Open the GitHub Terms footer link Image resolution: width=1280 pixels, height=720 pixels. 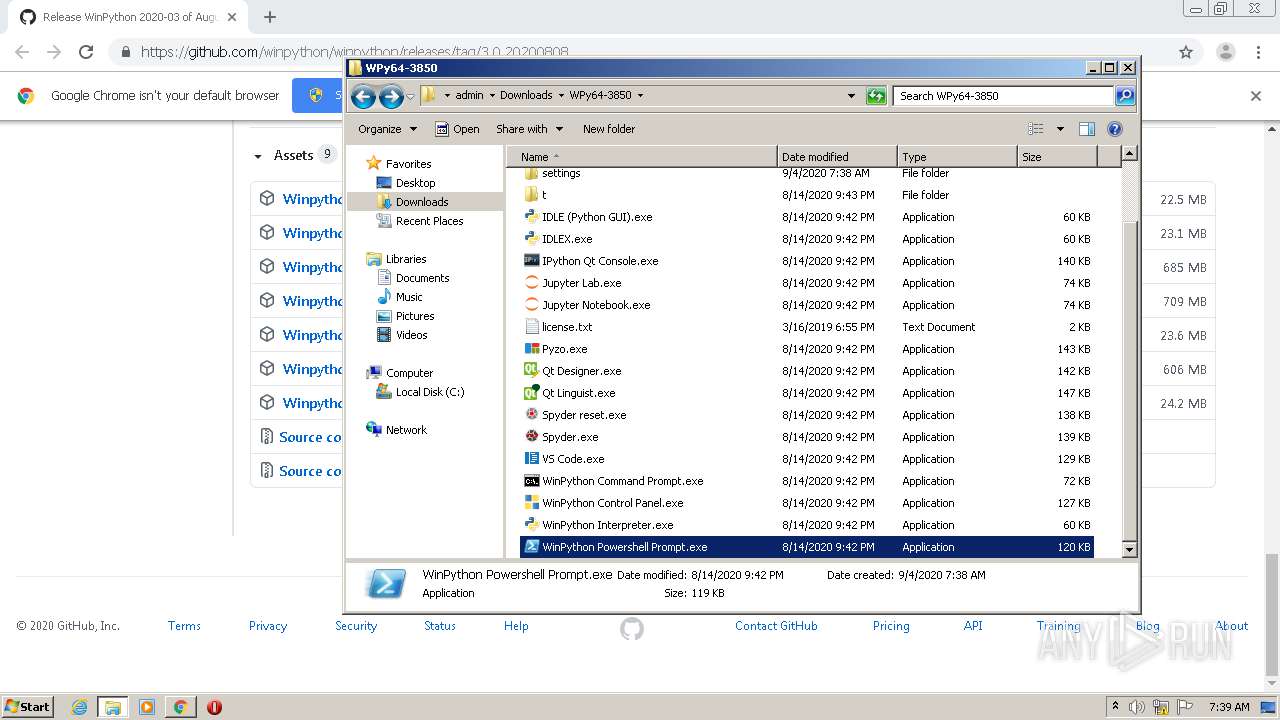coord(184,626)
